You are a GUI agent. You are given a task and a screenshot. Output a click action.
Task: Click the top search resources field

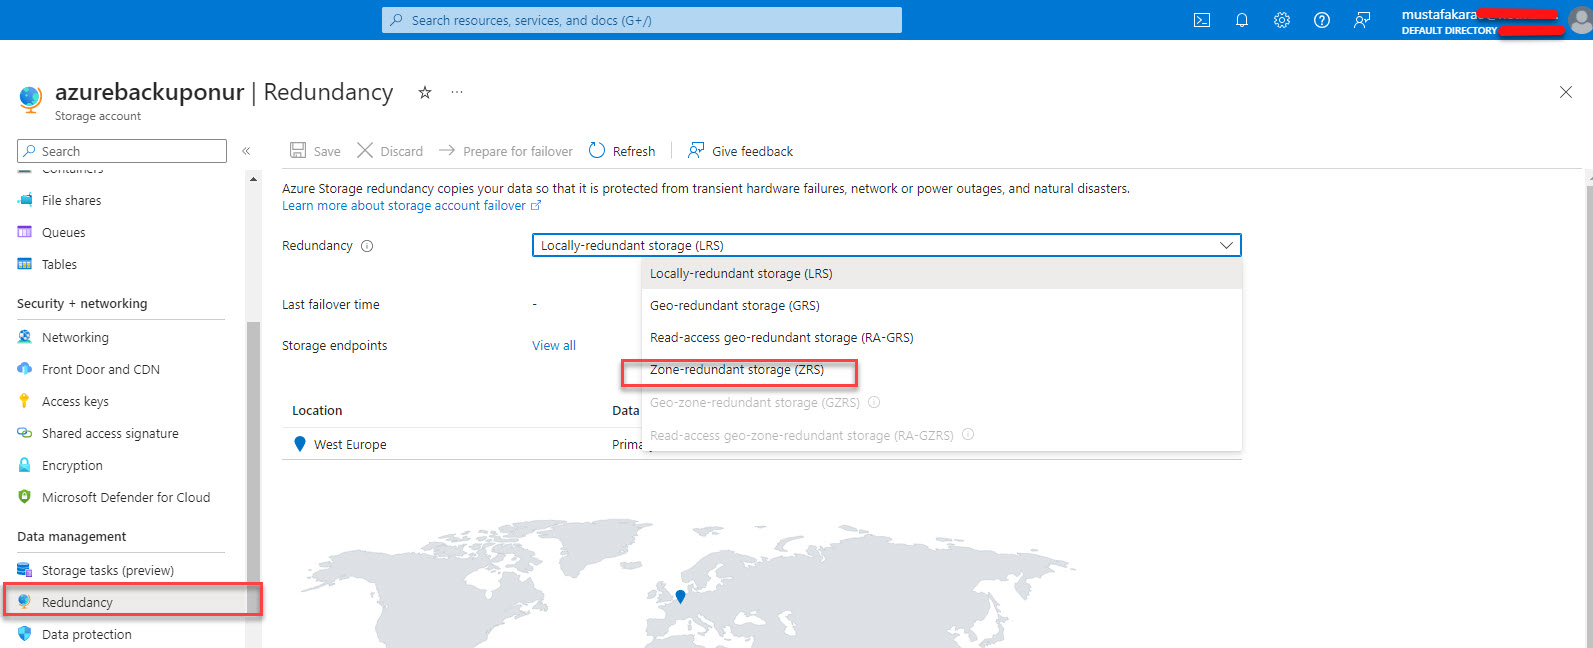coord(642,20)
